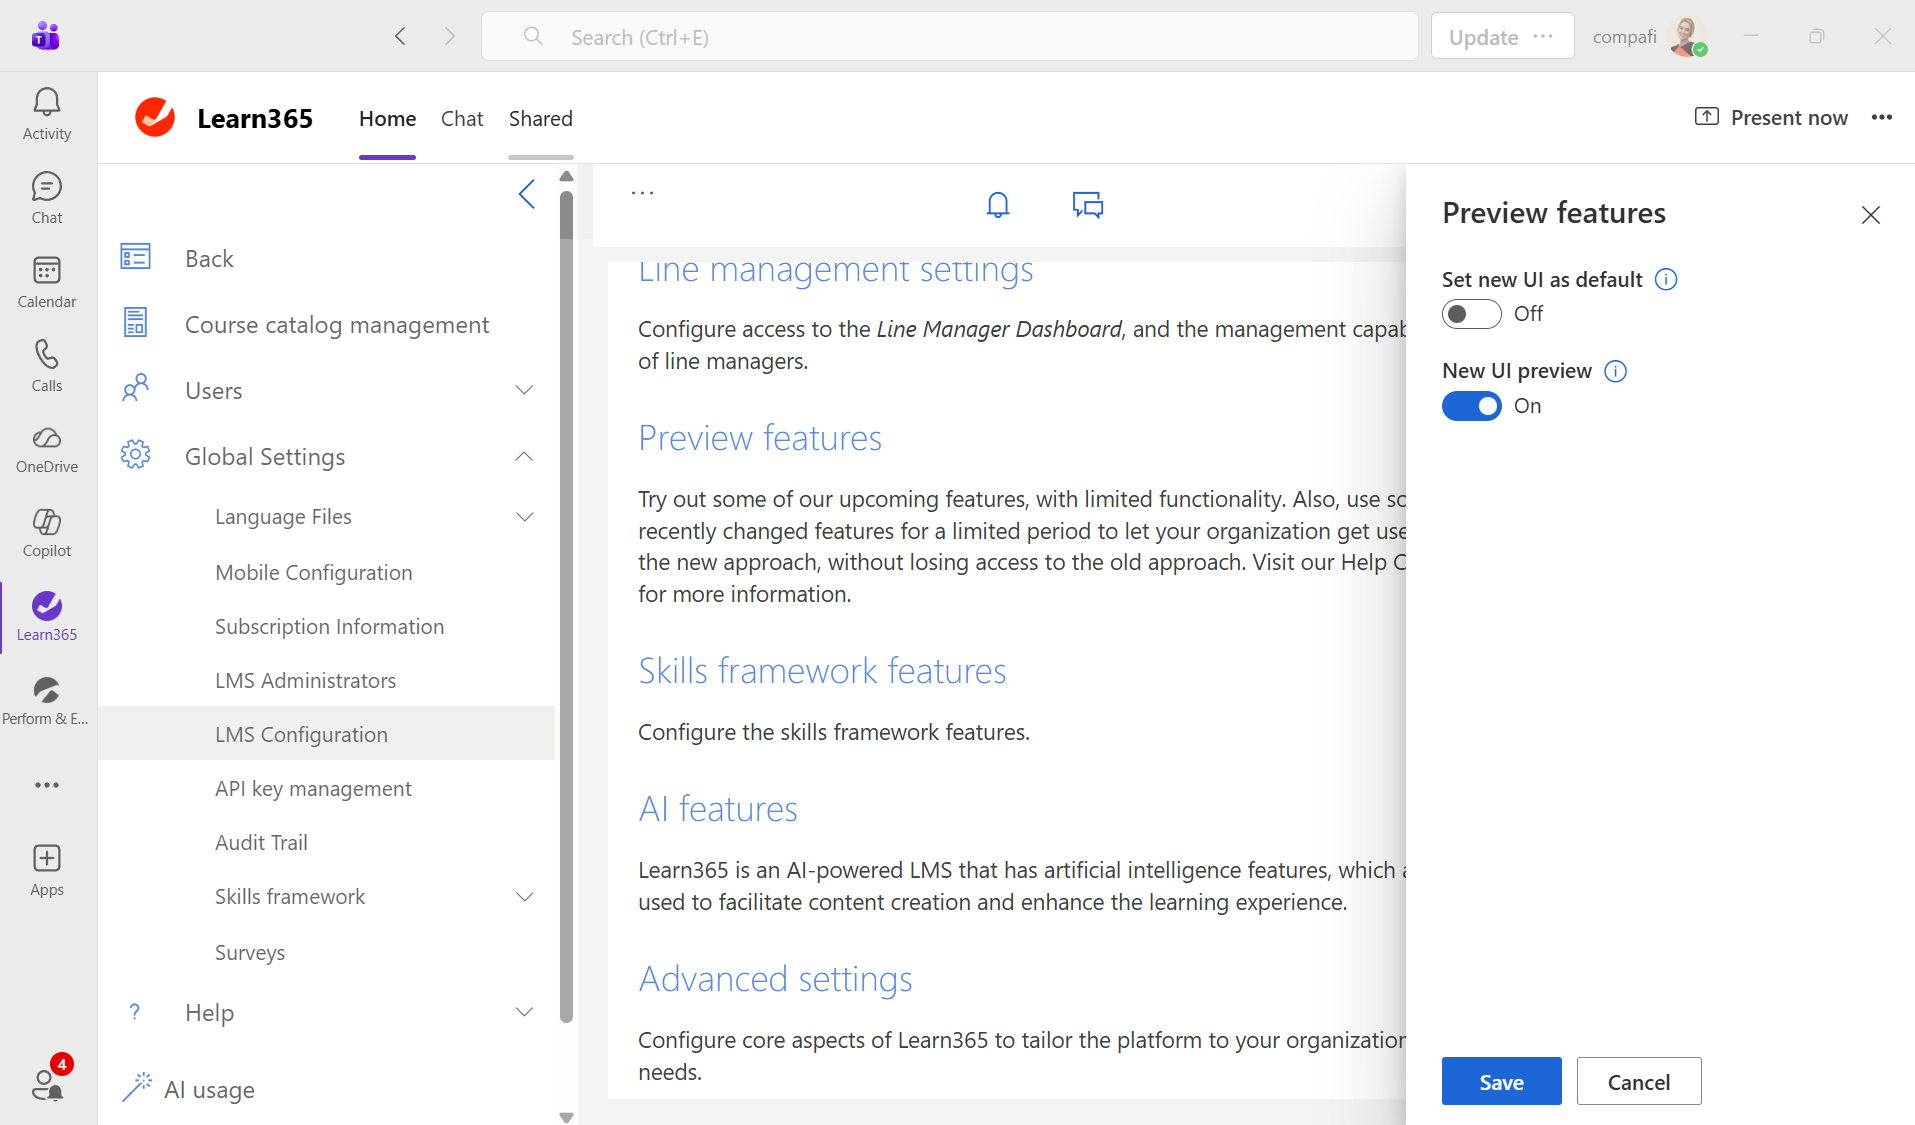Image resolution: width=1915 pixels, height=1125 pixels.
Task: Collapse the Global Settings section
Action: pos(524,457)
